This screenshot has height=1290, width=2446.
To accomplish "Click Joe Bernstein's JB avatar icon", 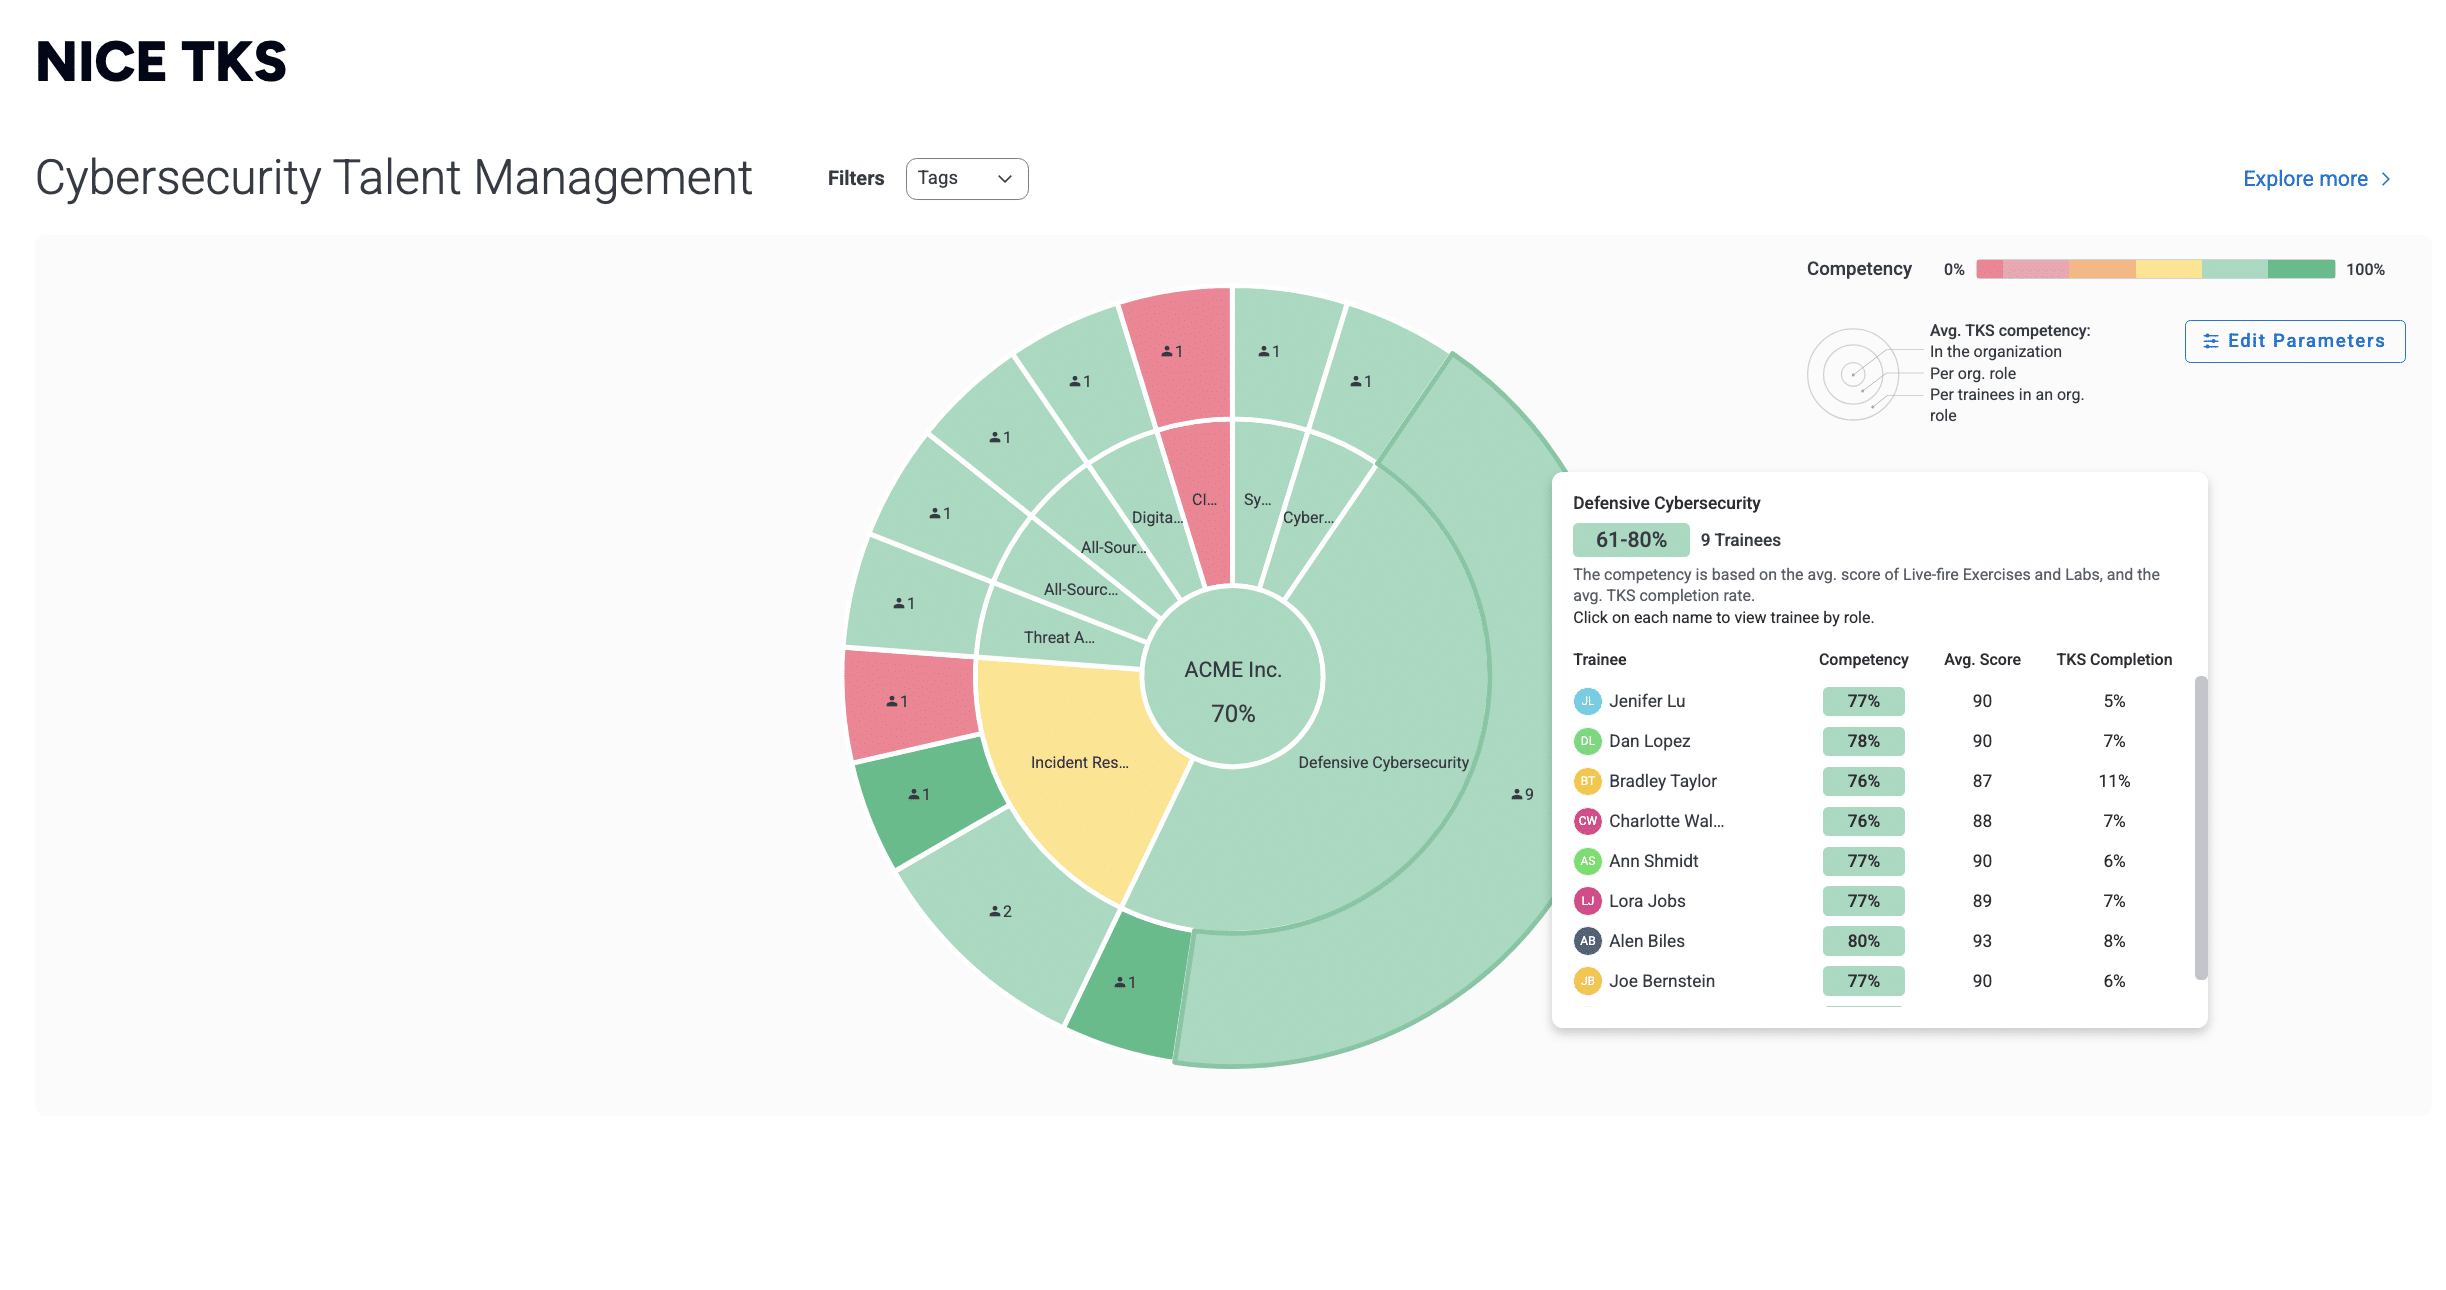I will click(1587, 981).
